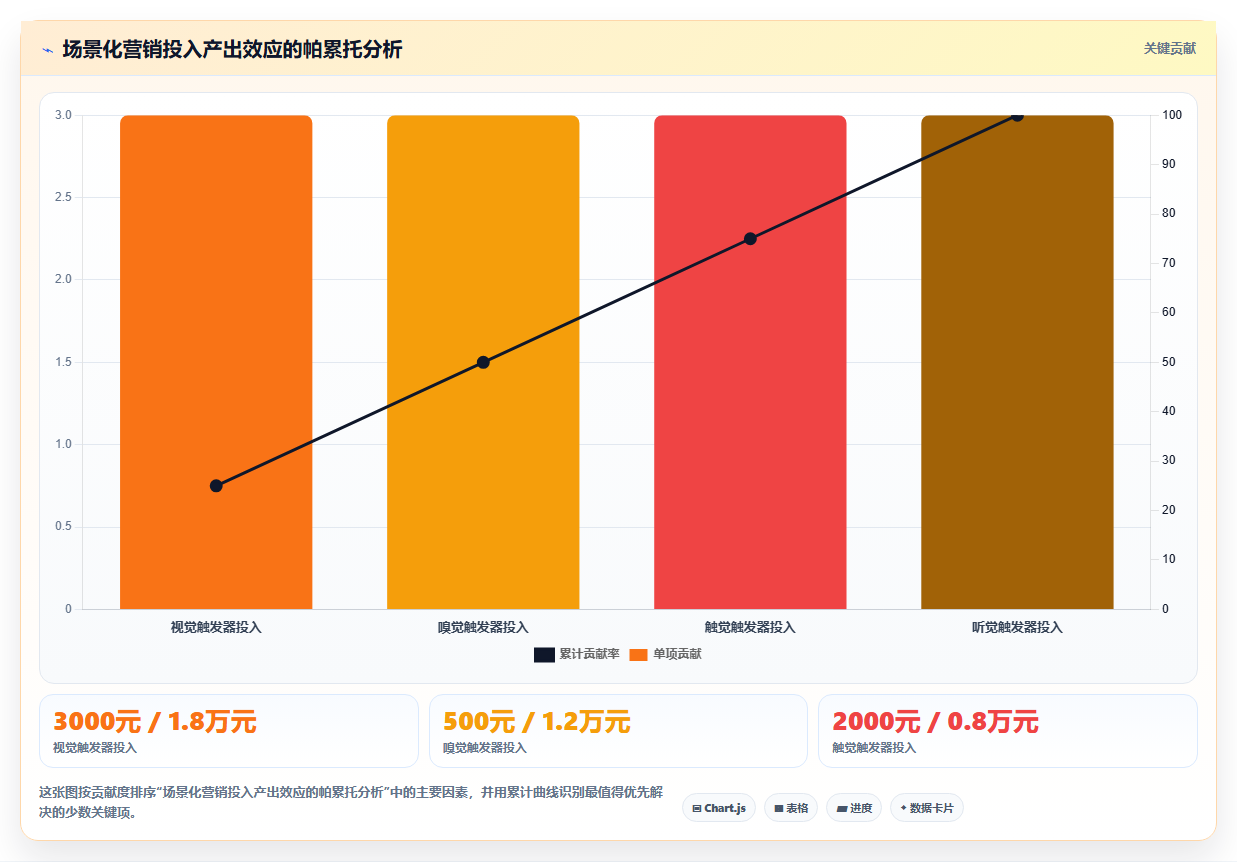Click the right axis value 100
This screenshot has height=862, width=1237.
coord(1172,115)
